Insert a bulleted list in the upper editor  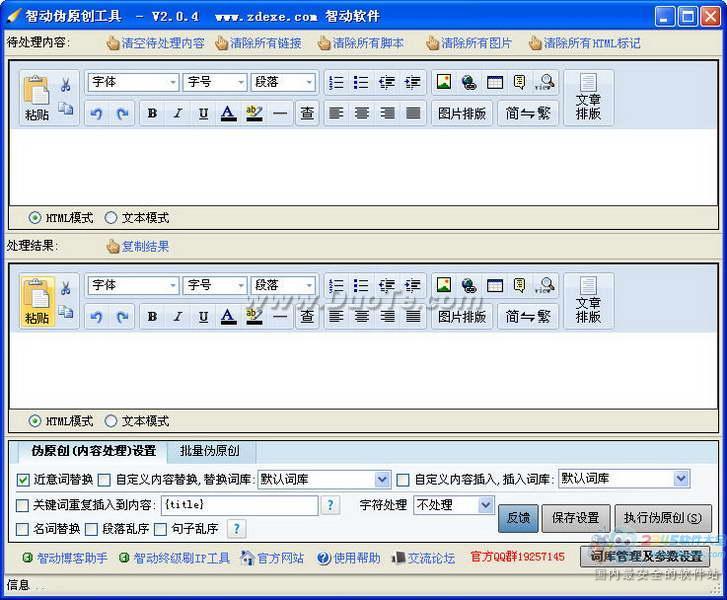pyautogui.click(x=361, y=83)
